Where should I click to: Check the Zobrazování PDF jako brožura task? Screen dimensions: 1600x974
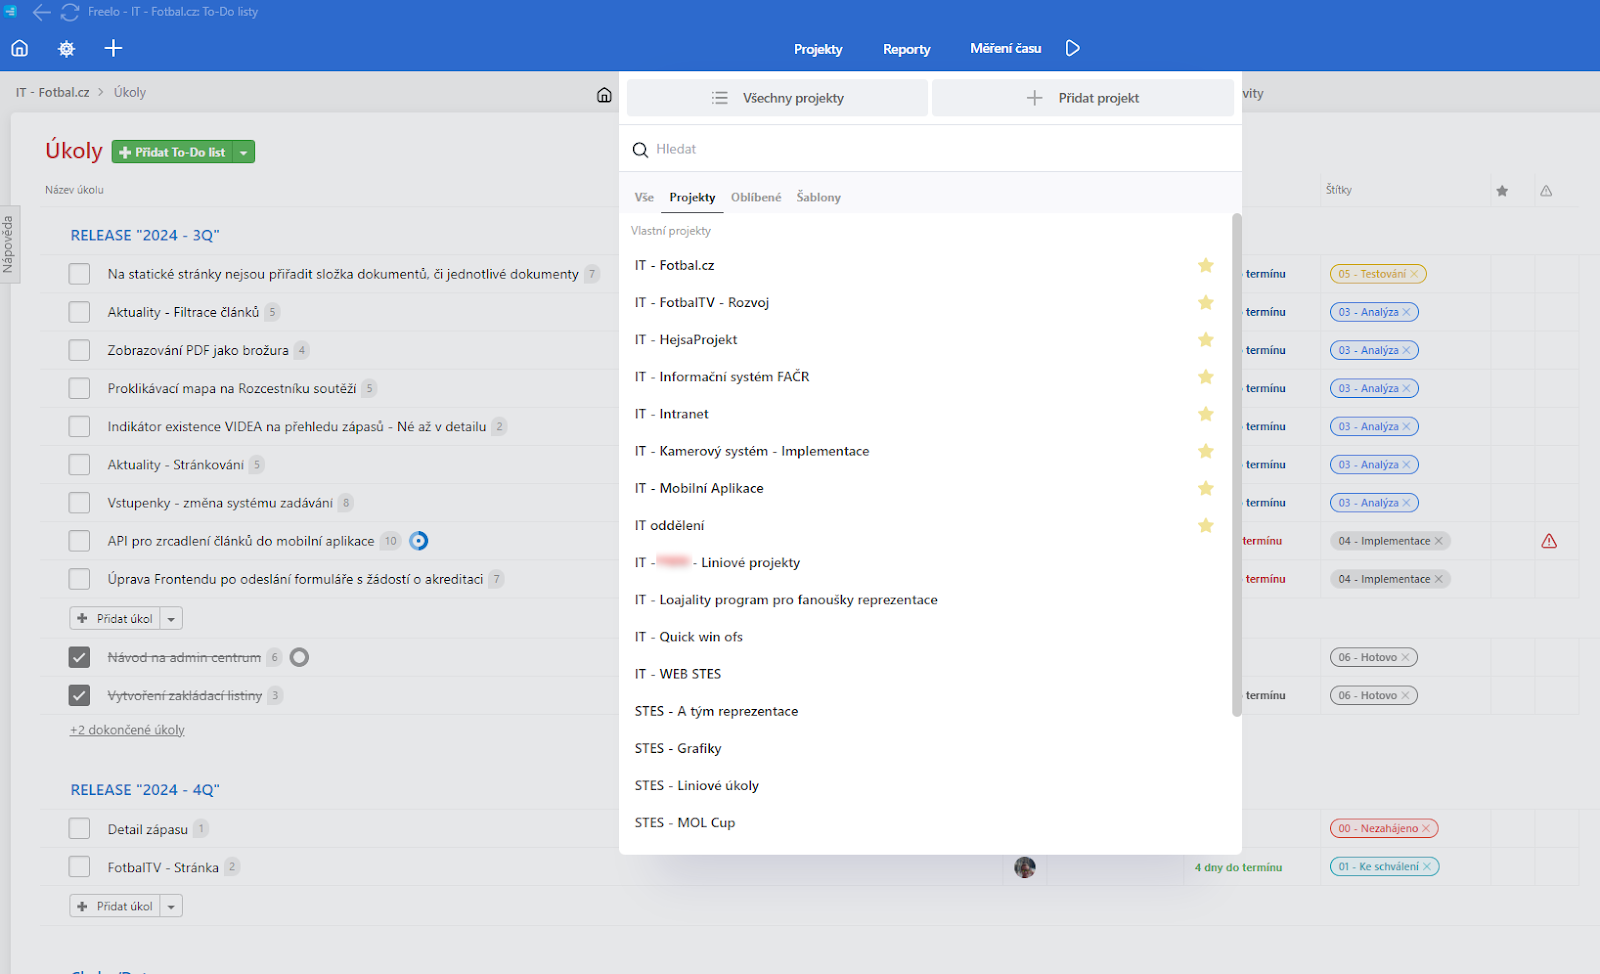79,350
